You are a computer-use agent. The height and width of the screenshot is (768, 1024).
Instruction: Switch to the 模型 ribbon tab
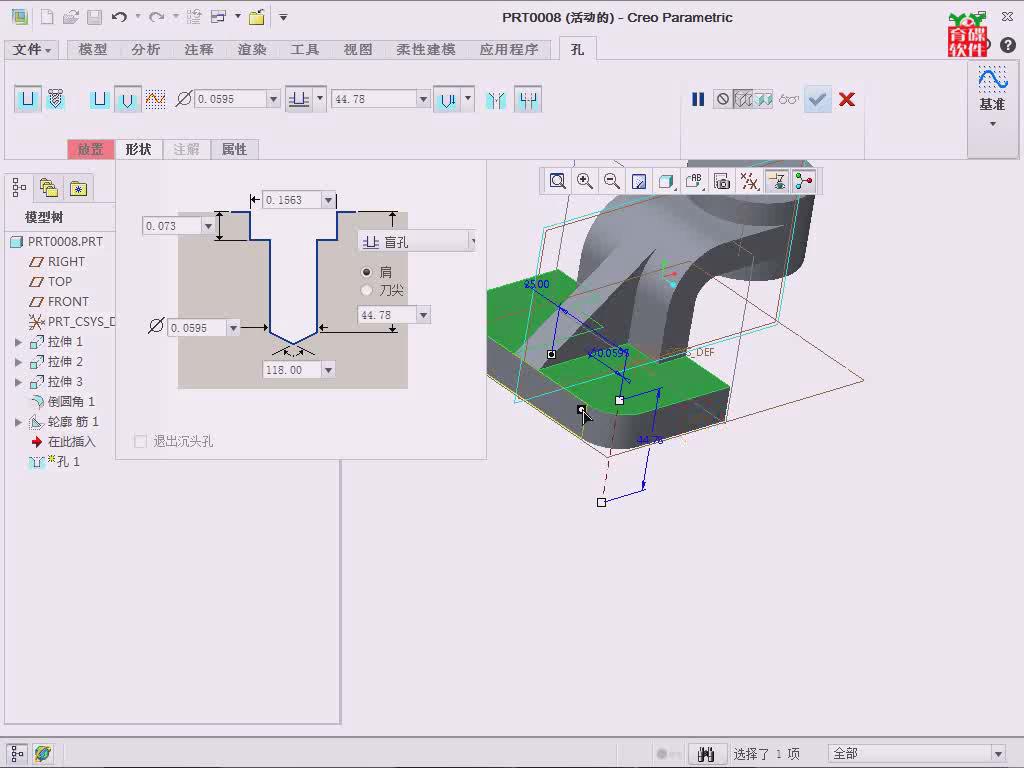tap(93, 50)
